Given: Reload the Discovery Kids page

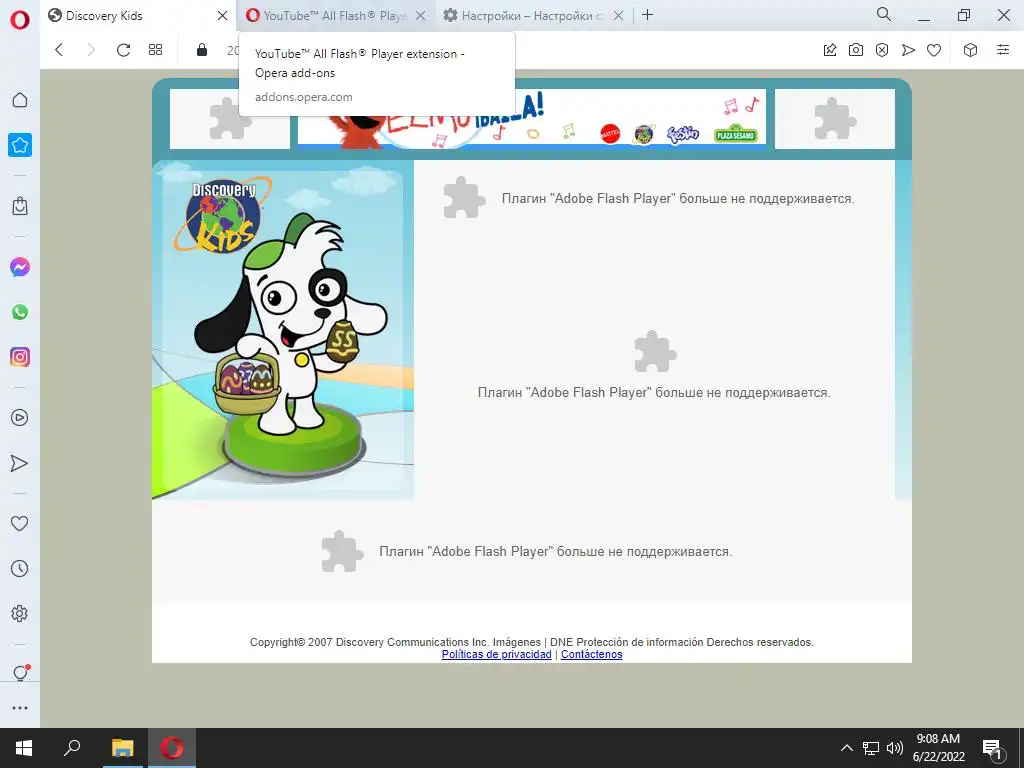Looking at the screenshot, I should click(123, 50).
